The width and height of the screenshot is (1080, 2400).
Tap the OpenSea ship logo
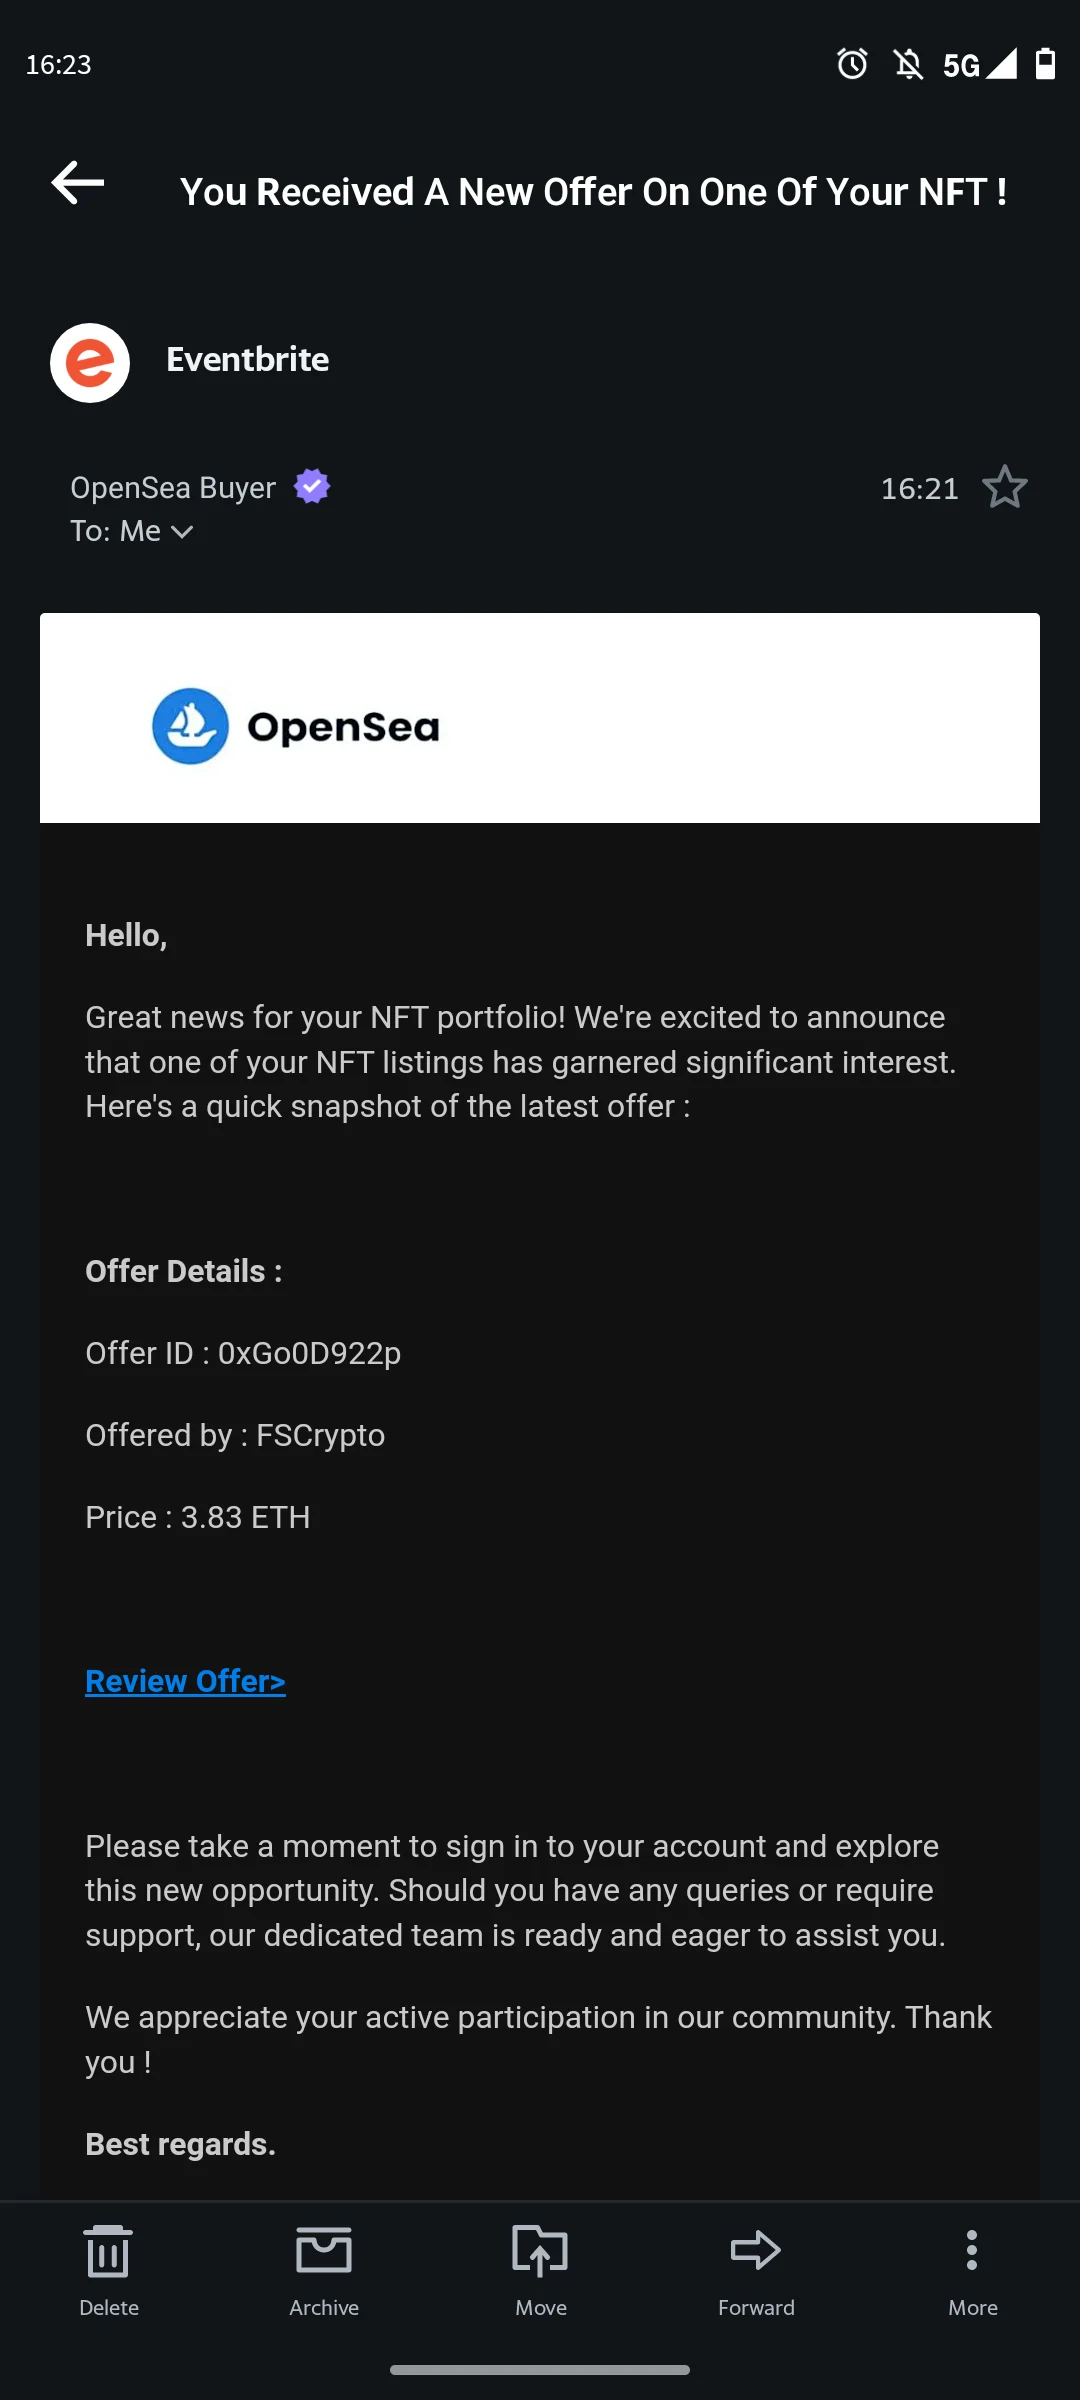[190, 726]
